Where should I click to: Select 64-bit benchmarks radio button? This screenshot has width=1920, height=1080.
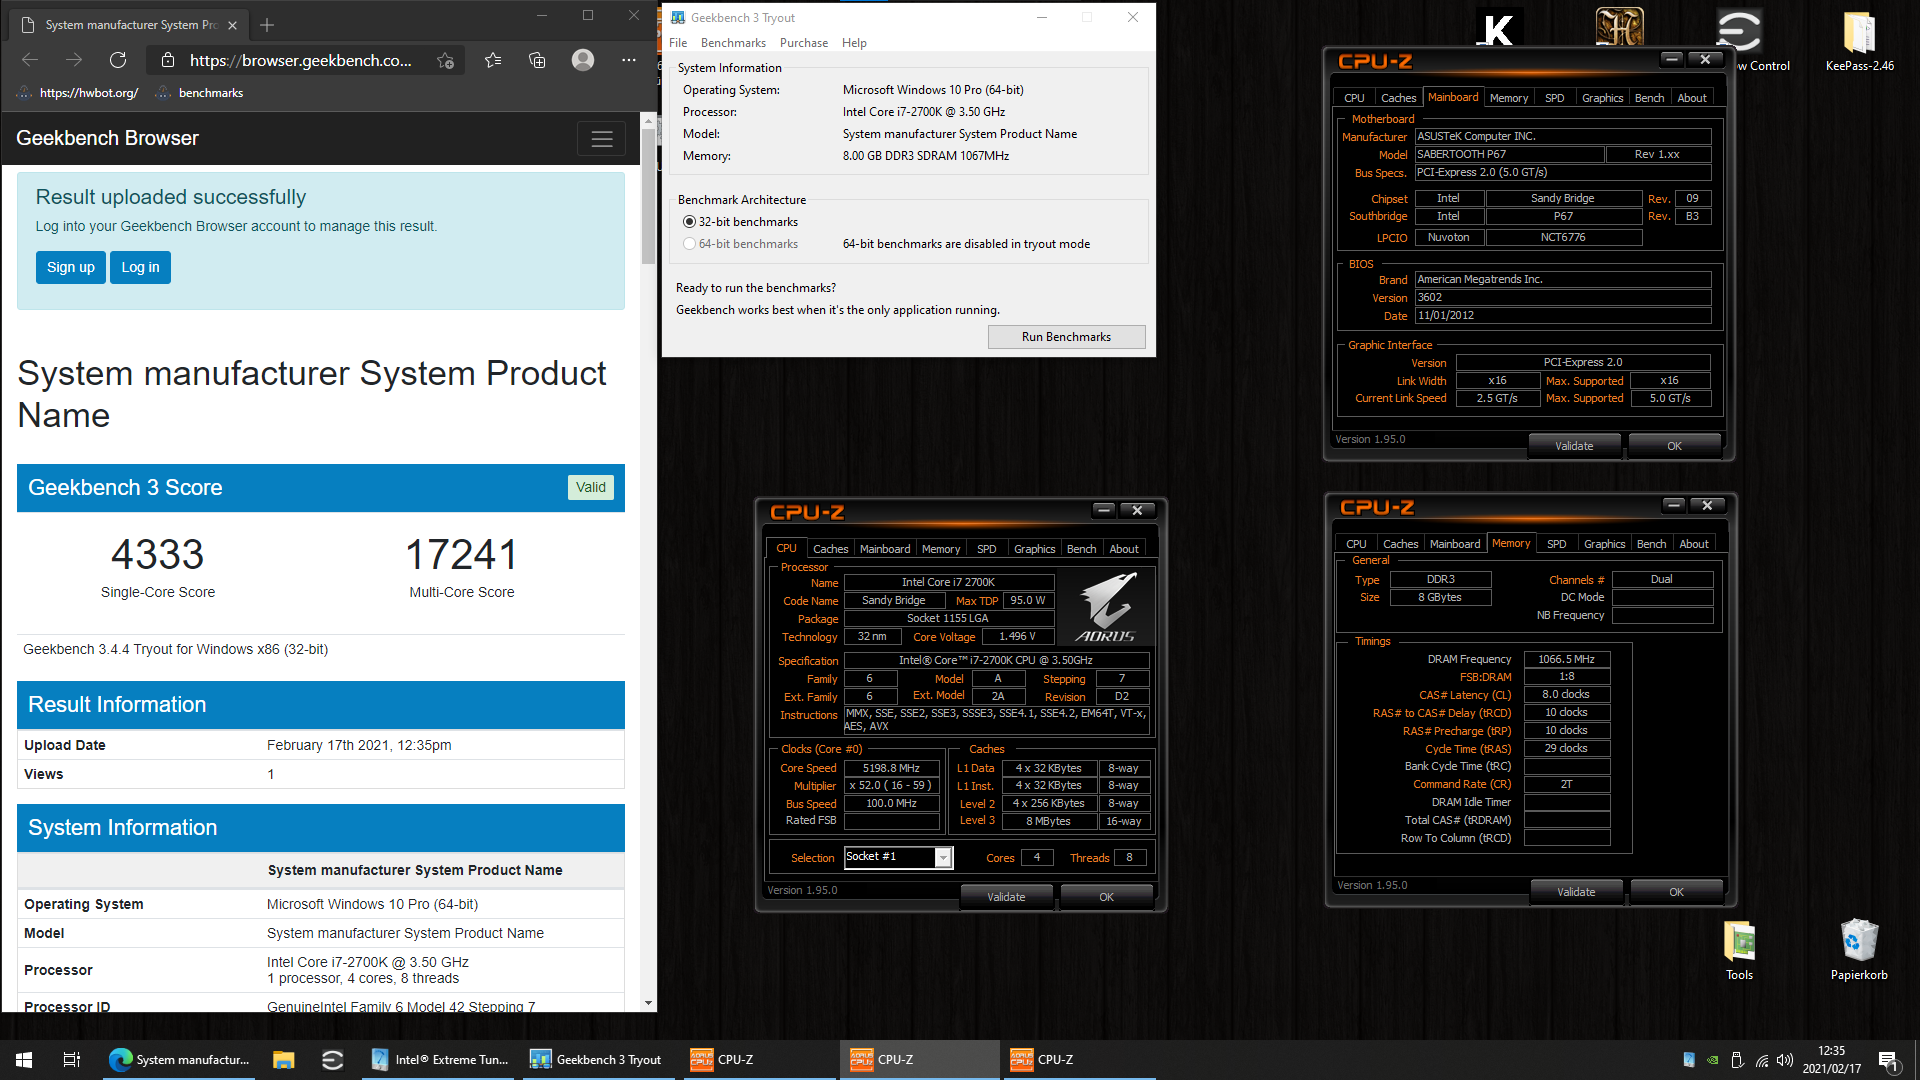coord(689,244)
